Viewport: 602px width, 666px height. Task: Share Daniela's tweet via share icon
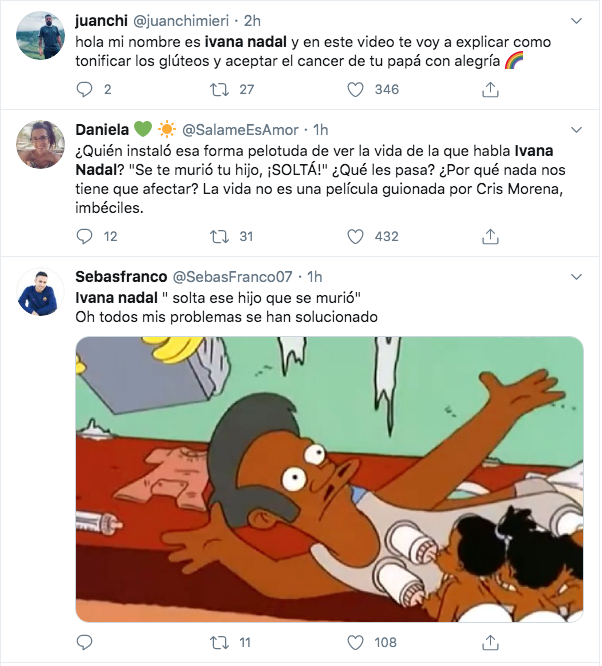coord(490,236)
